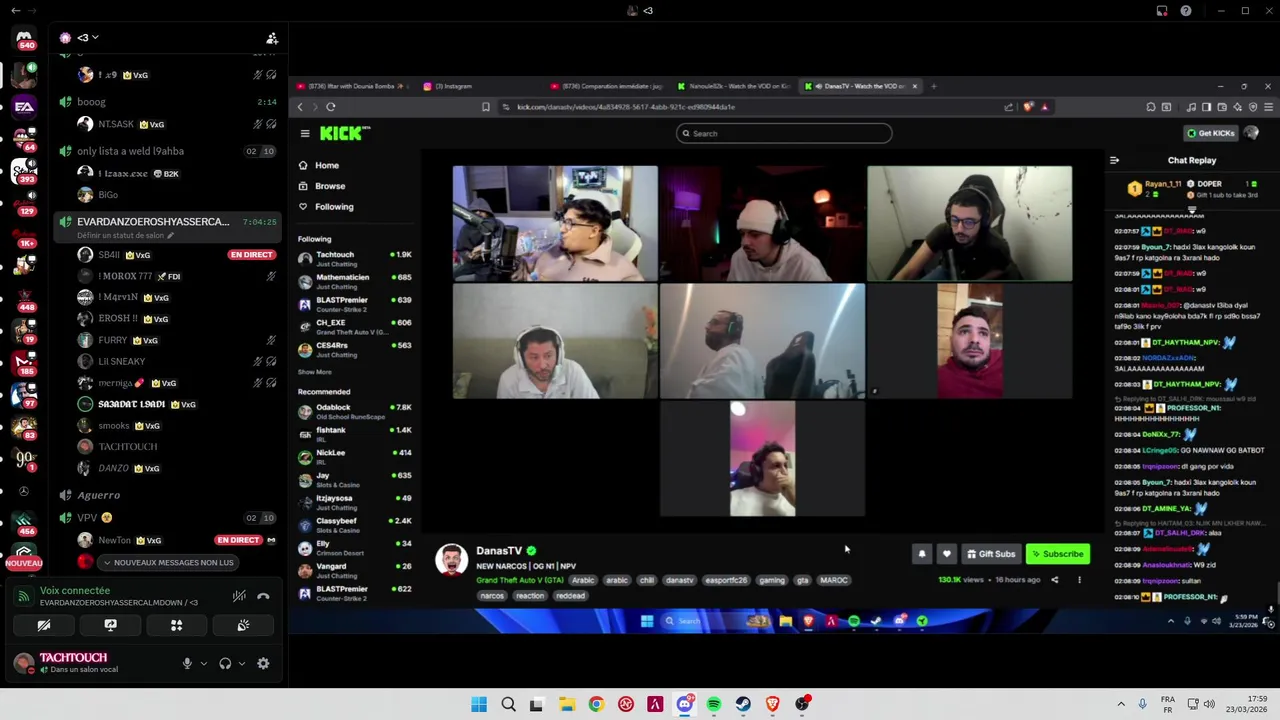The height and width of the screenshot is (720, 1280).
Task: Open File Explorer from taskbar
Action: pyautogui.click(x=566, y=704)
